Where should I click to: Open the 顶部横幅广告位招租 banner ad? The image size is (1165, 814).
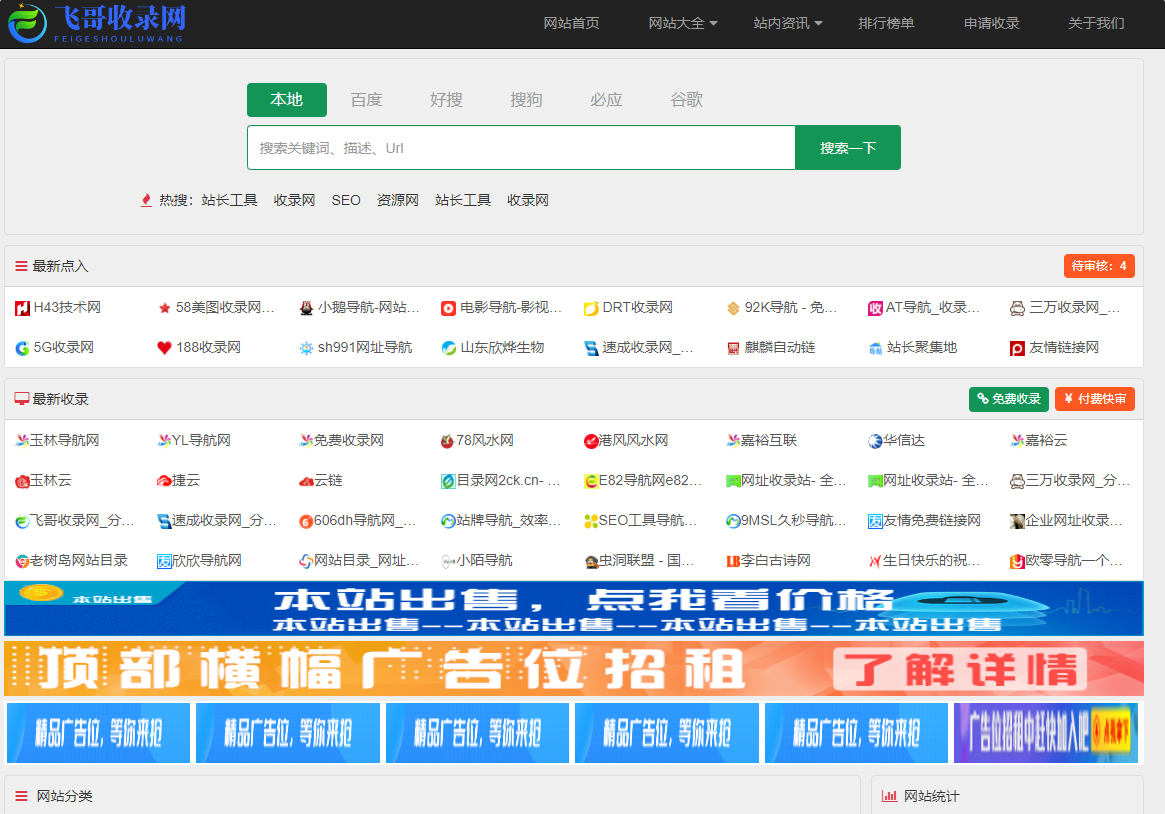coord(573,668)
